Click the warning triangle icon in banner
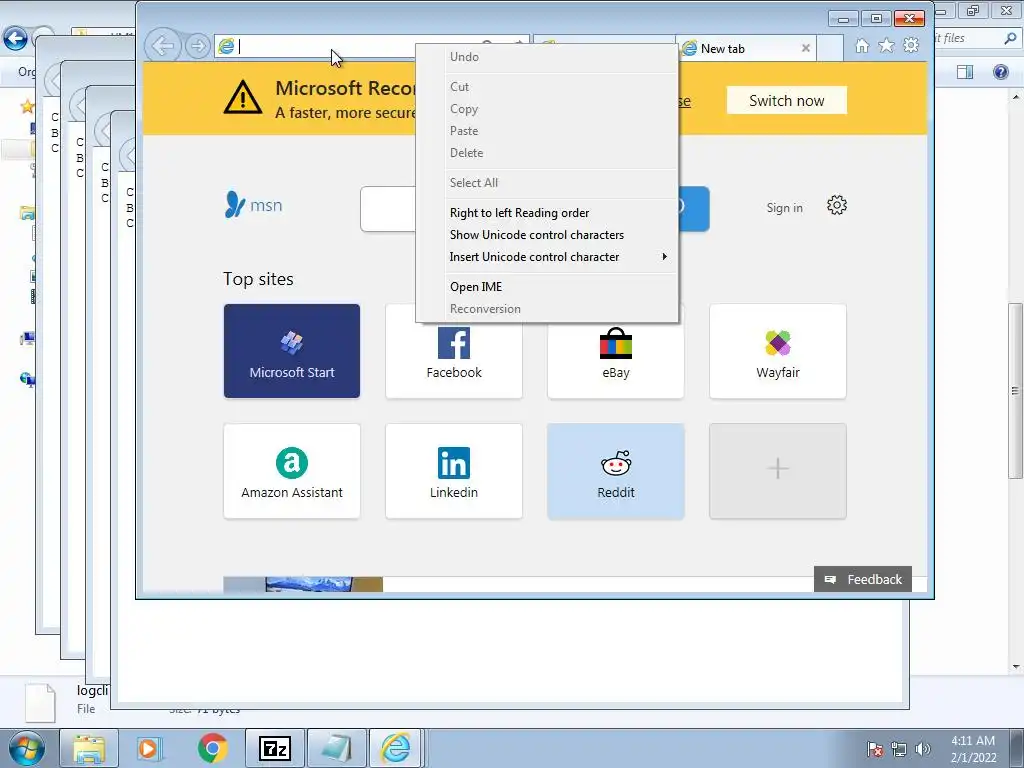 coord(242,97)
